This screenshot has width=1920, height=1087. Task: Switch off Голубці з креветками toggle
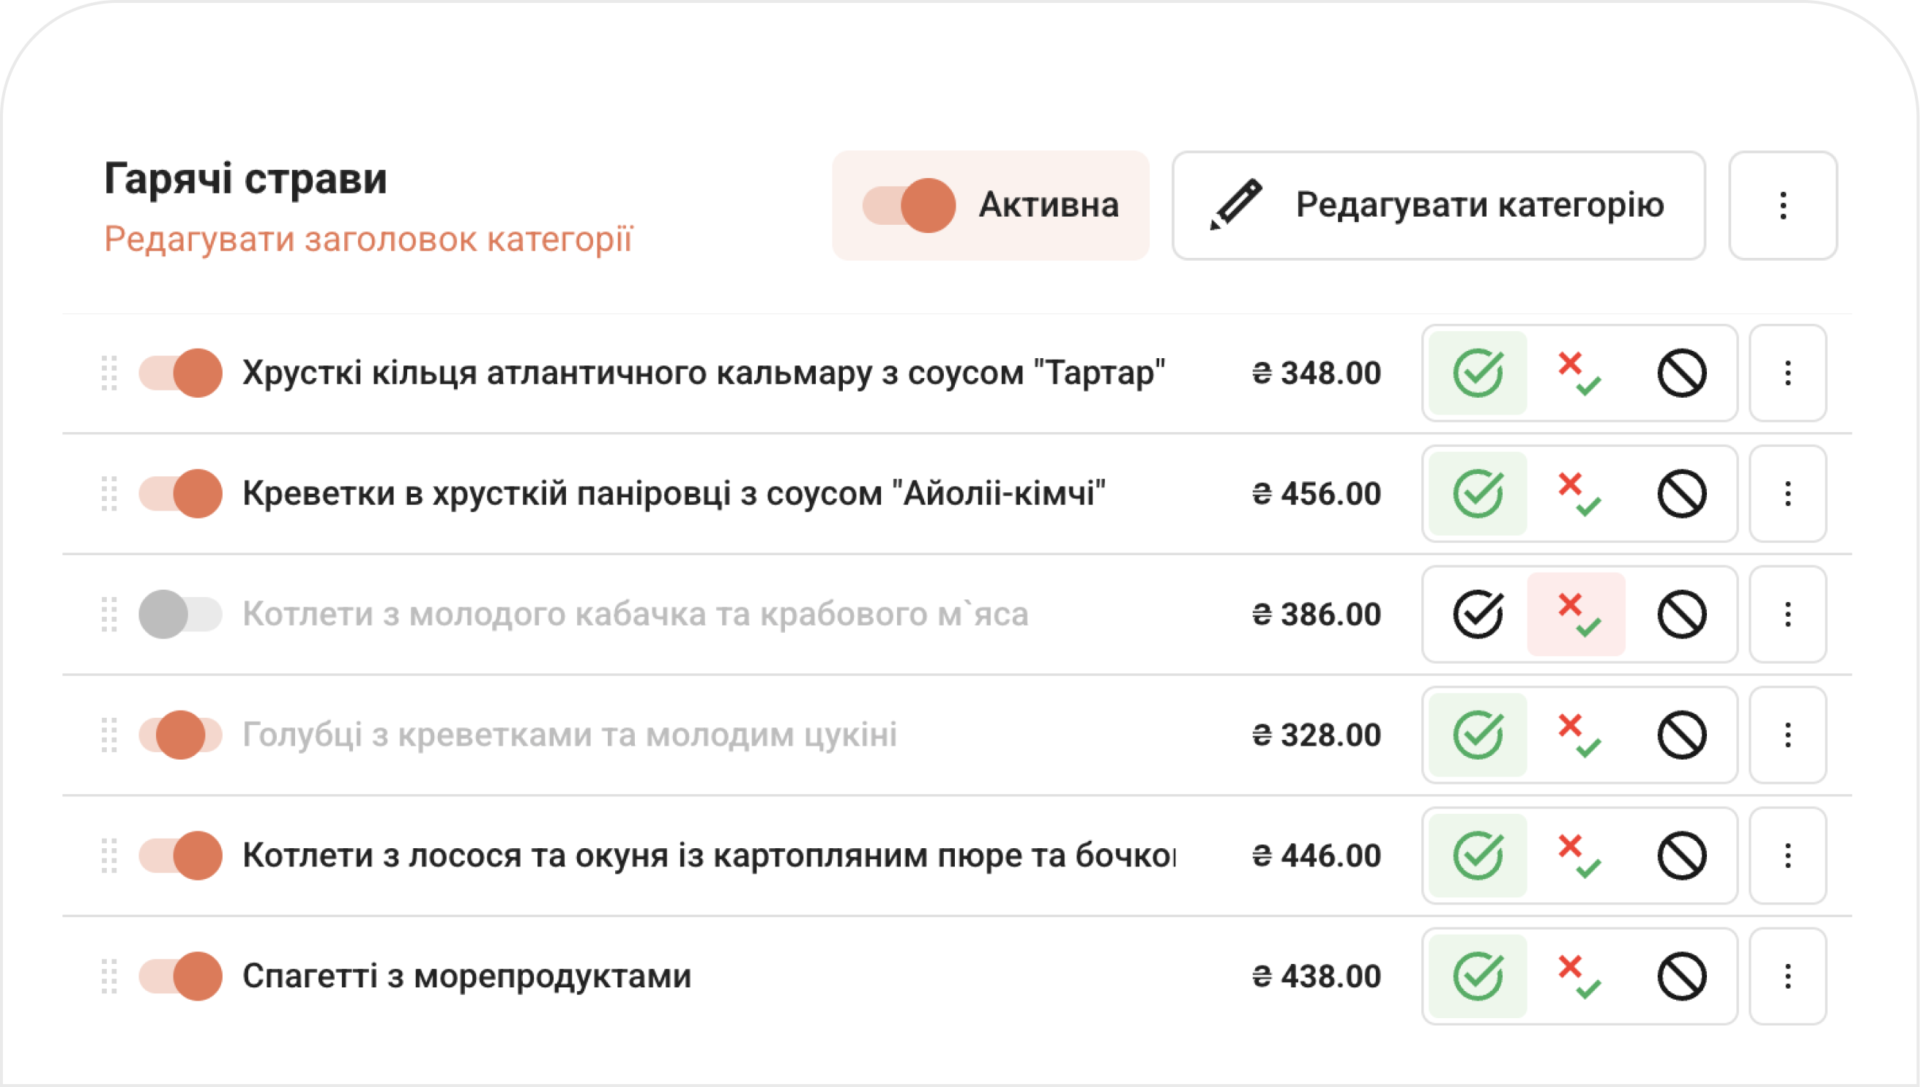[x=180, y=735]
